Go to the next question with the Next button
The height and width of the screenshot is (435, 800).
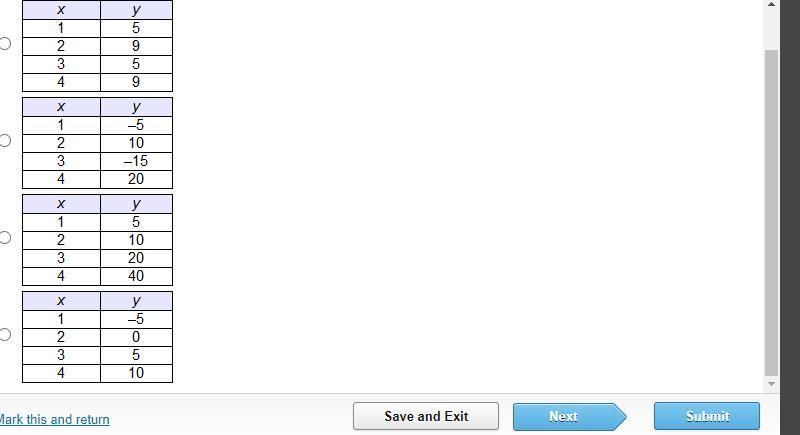[x=569, y=416]
